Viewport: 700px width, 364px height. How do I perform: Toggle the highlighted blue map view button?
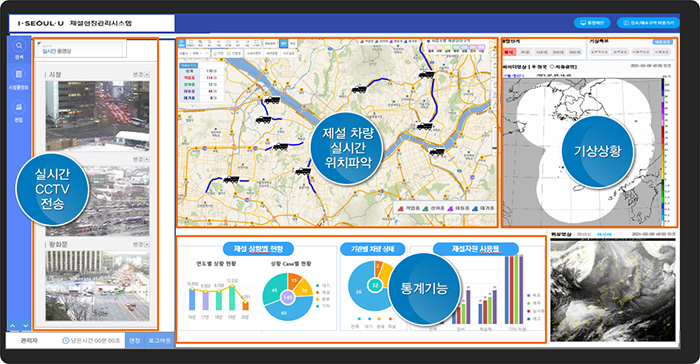click(283, 43)
